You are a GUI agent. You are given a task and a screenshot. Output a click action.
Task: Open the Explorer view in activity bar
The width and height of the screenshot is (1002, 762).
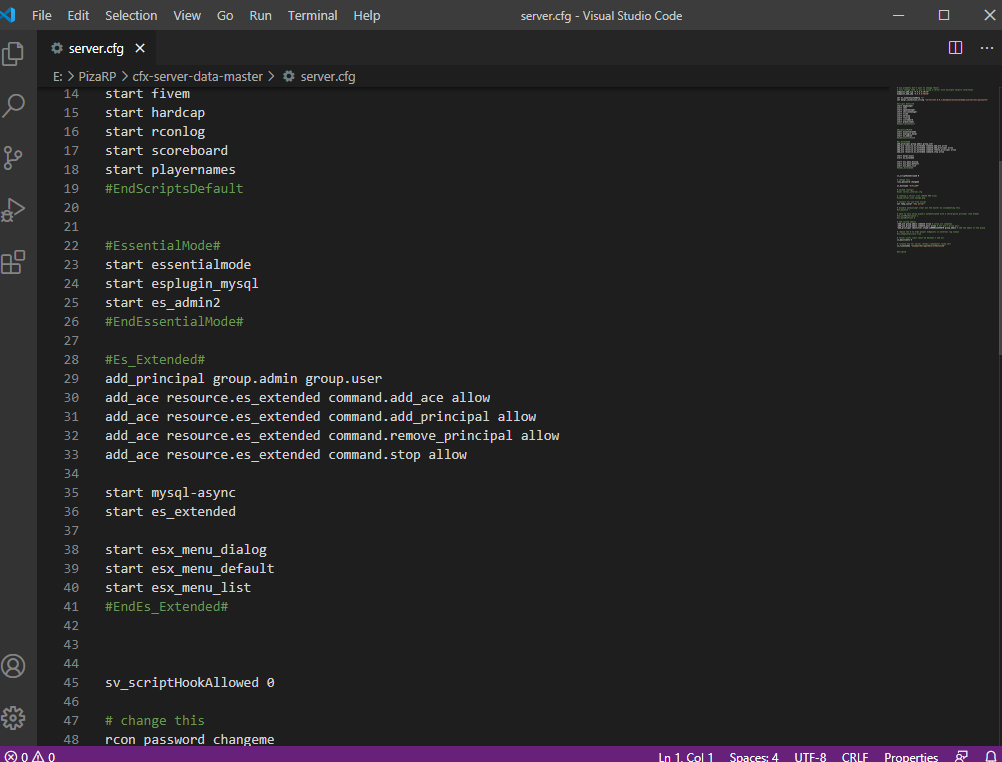pyautogui.click(x=13, y=54)
